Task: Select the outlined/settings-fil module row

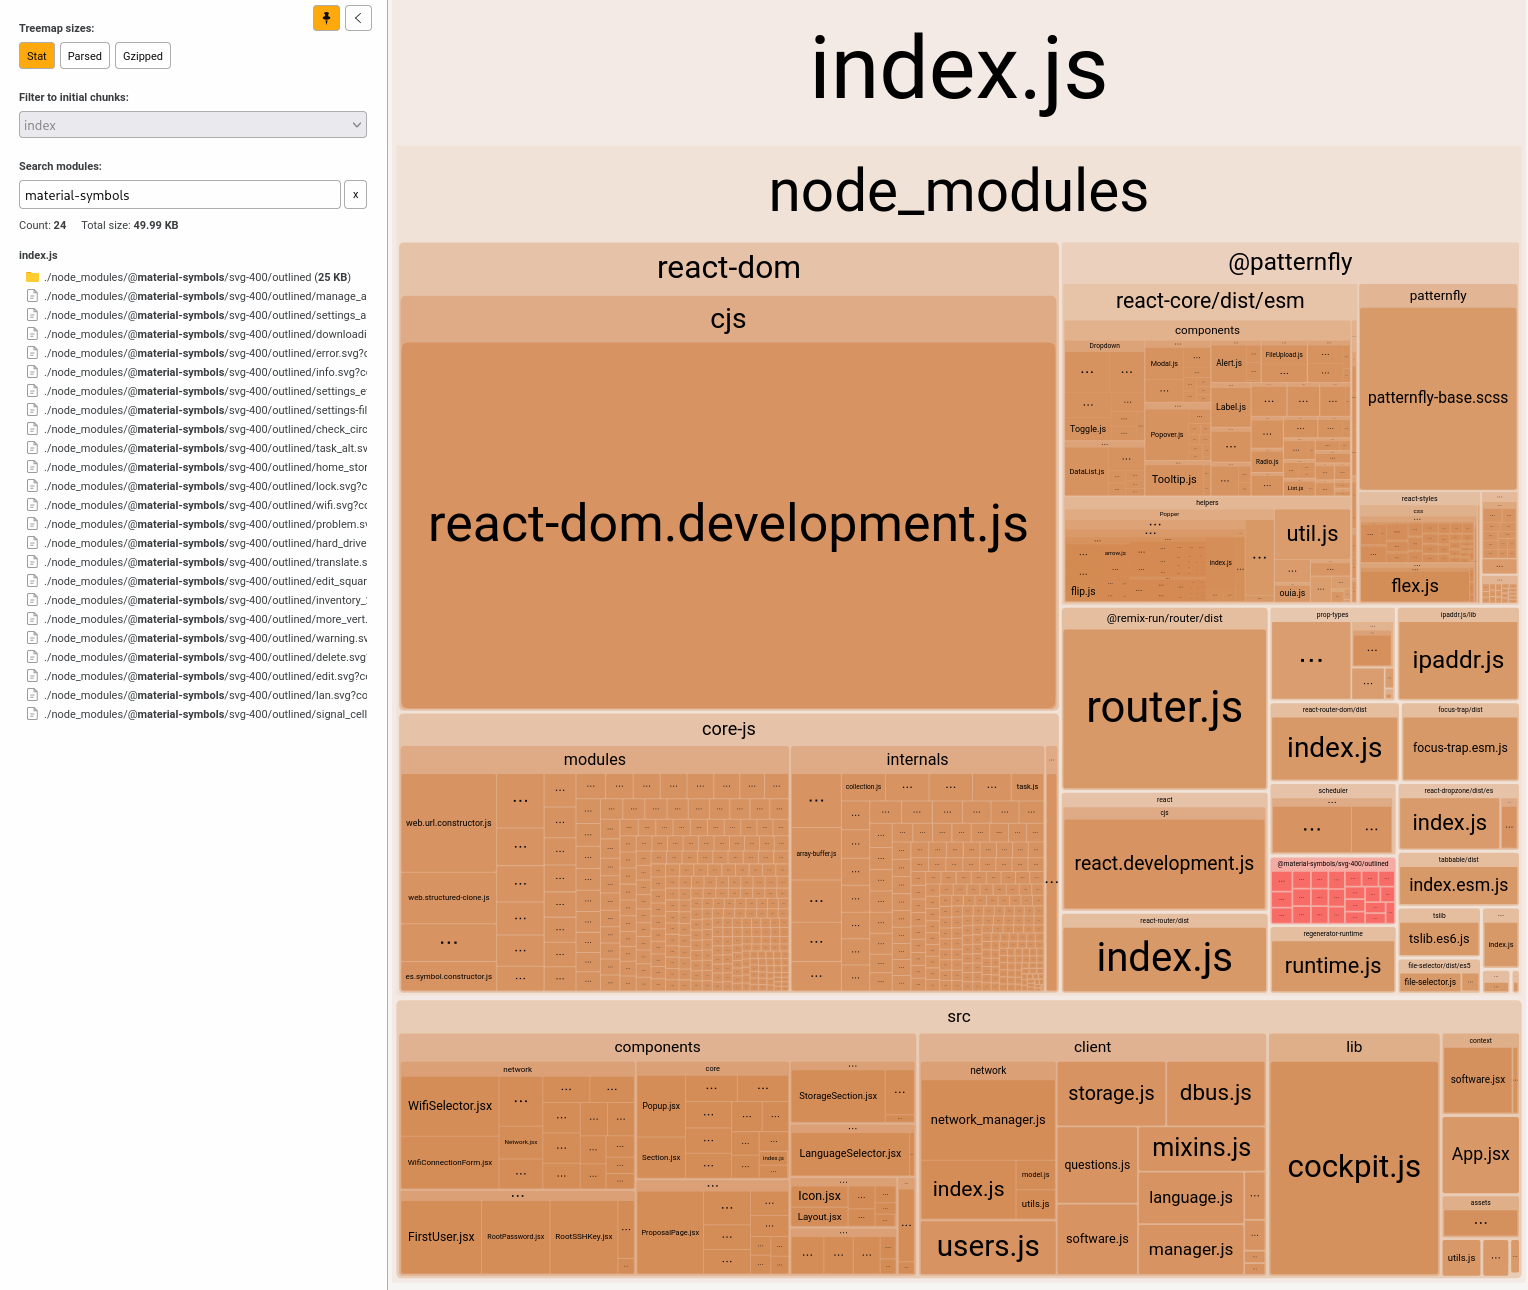Action: (x=197, y=410)
